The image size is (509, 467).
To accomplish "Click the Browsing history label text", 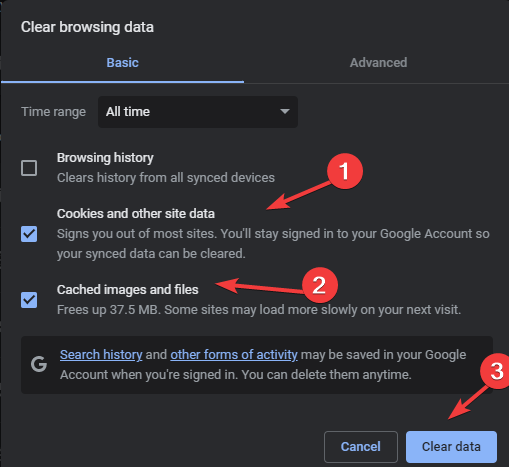I will (x=105, y=158).
